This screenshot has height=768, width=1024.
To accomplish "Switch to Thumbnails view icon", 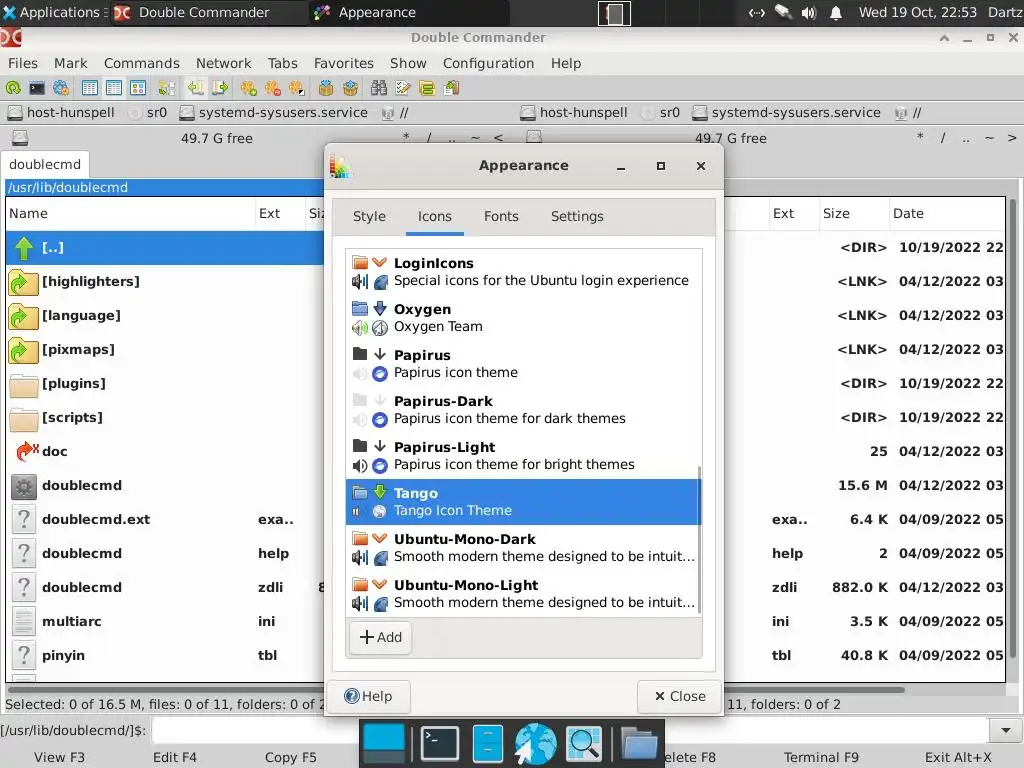I will coord(138,88).
